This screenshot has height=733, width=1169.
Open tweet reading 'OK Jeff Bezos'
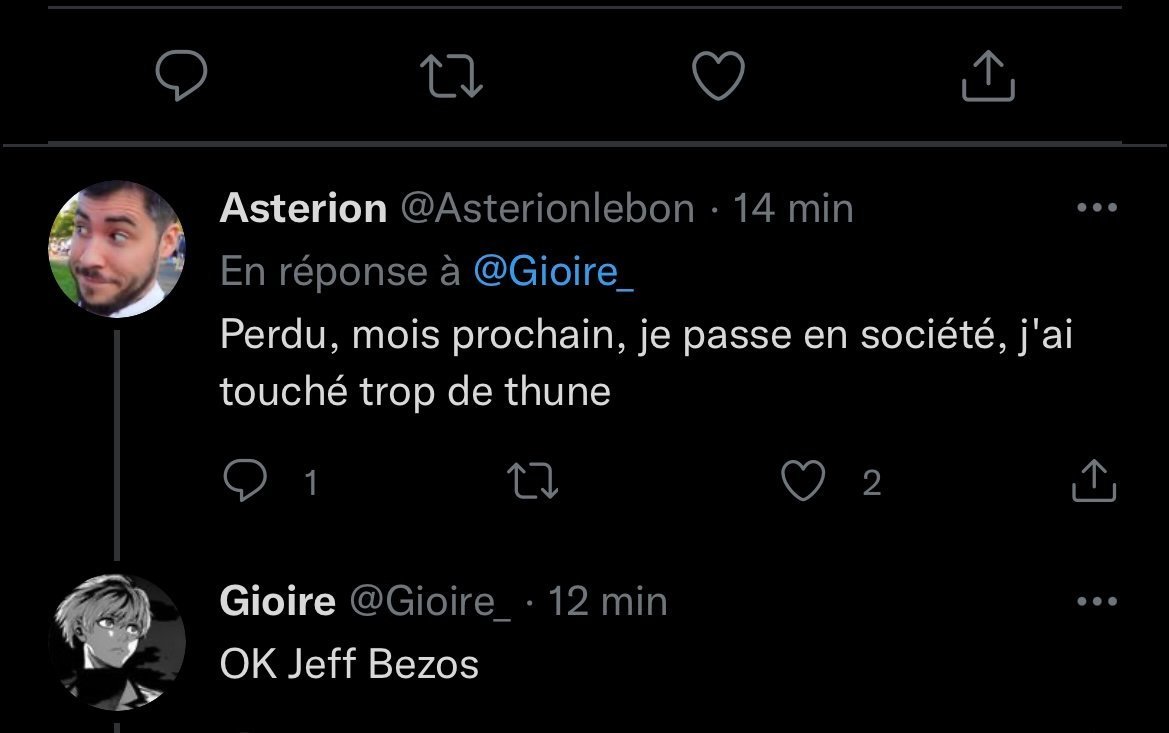(x=349, y=664)
